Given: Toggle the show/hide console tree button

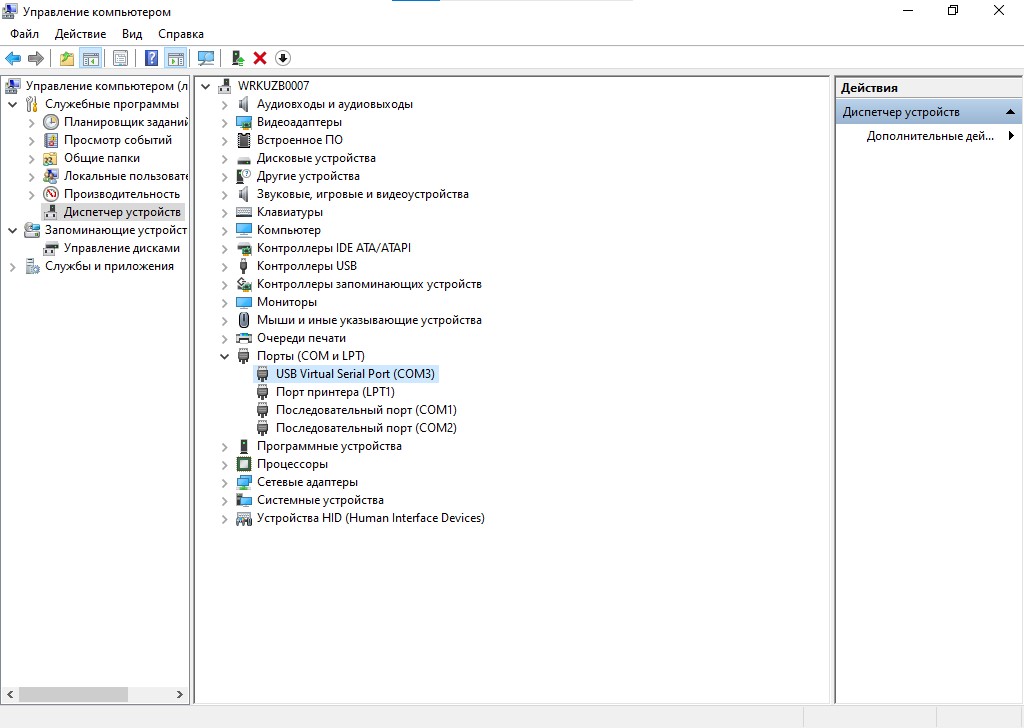Looking at the screenshot, I should 91,58.
